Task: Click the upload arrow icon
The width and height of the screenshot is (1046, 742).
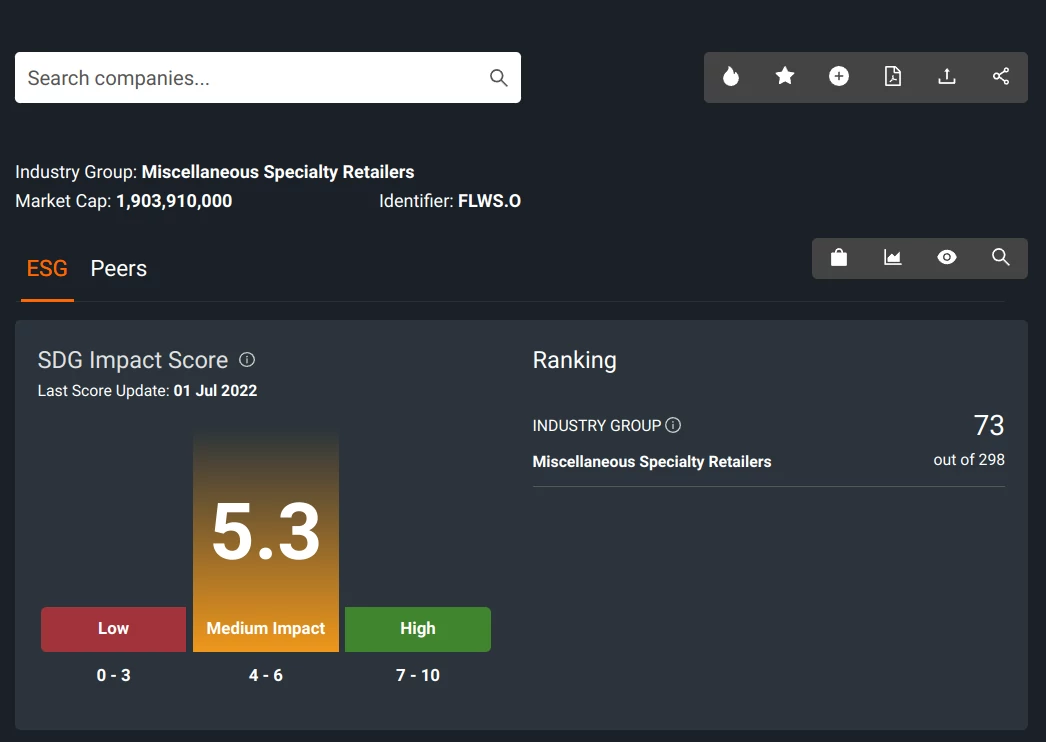Action: click(947, 77)
